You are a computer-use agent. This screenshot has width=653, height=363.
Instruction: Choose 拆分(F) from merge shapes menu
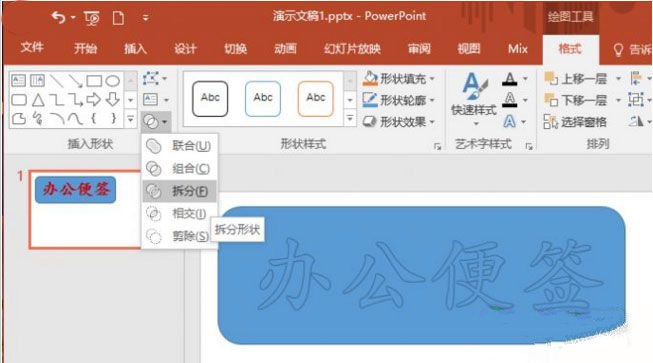[x=179, y=191]
